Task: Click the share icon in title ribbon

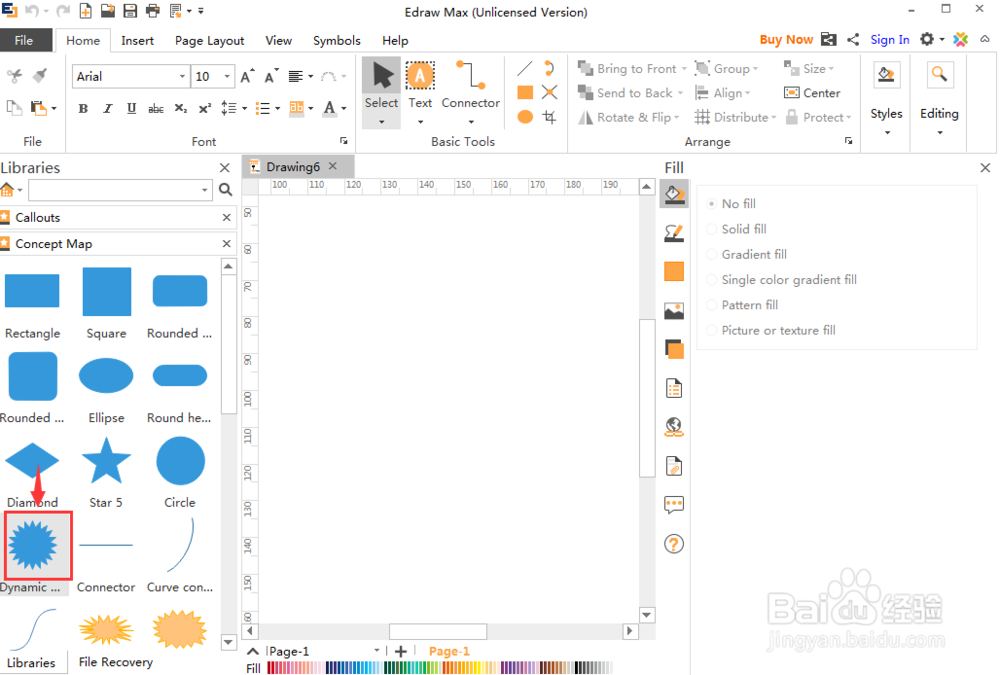Action: tap(853, 40)
